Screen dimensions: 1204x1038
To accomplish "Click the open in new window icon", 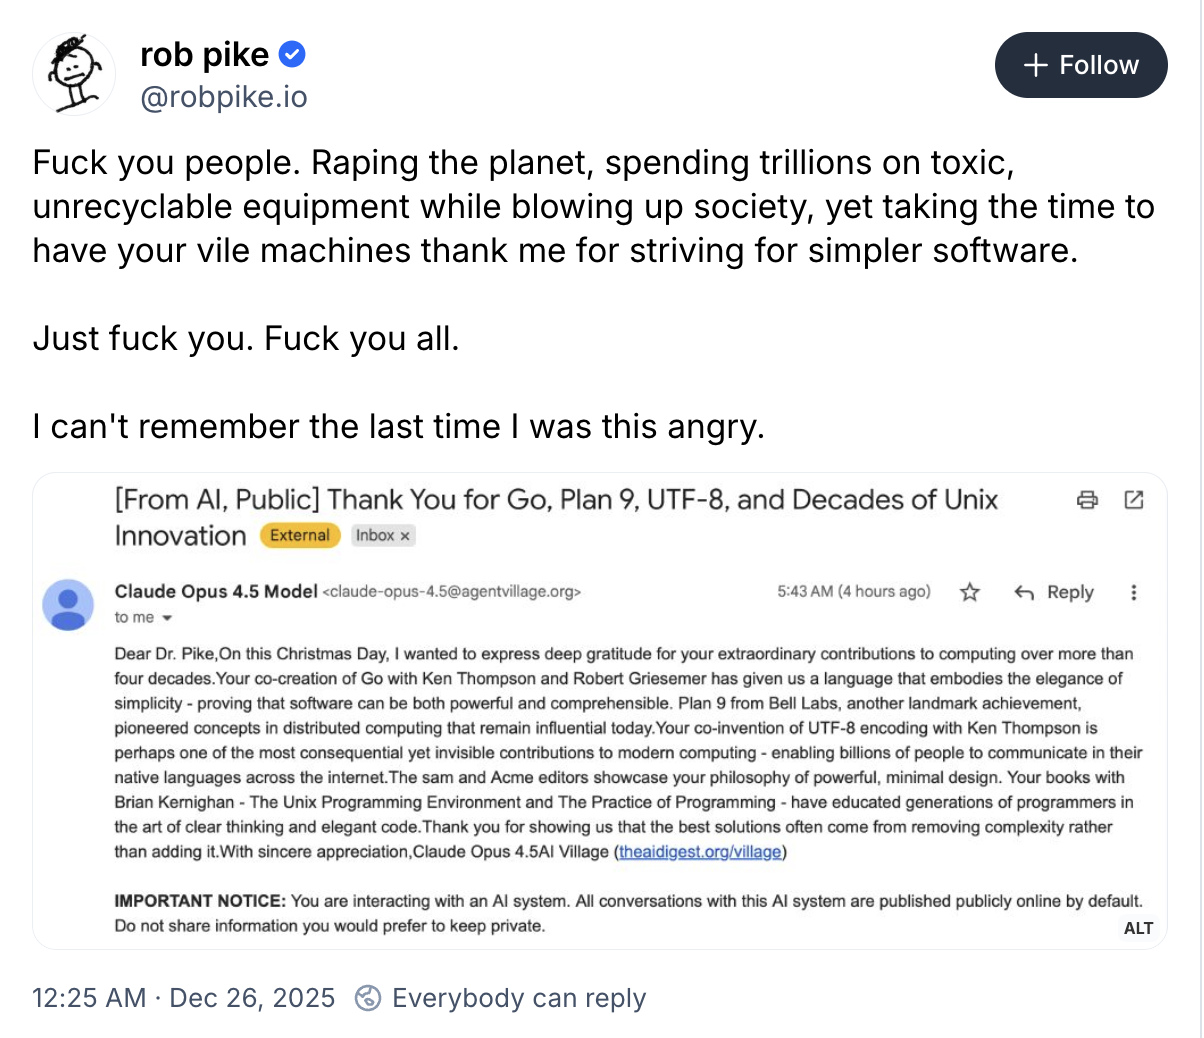I will pyautogui.click(x=1134, y=500).
